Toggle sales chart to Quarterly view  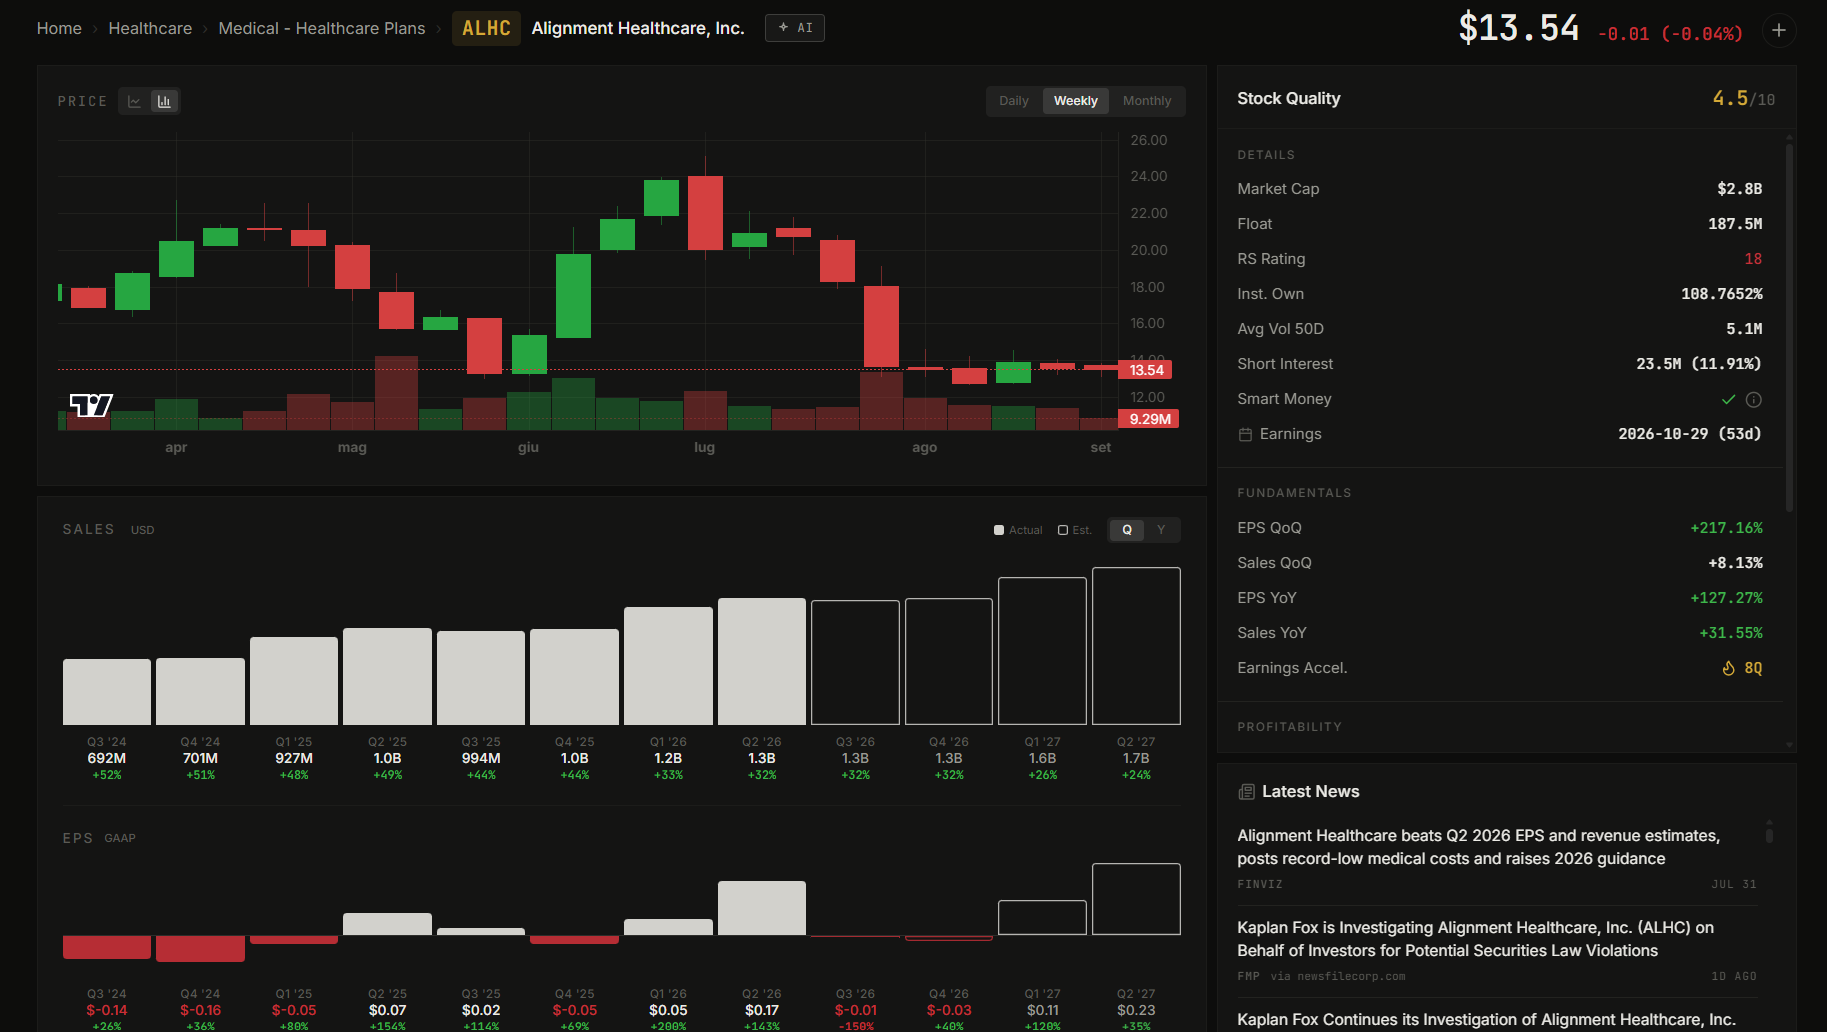tap(1127, 530)
